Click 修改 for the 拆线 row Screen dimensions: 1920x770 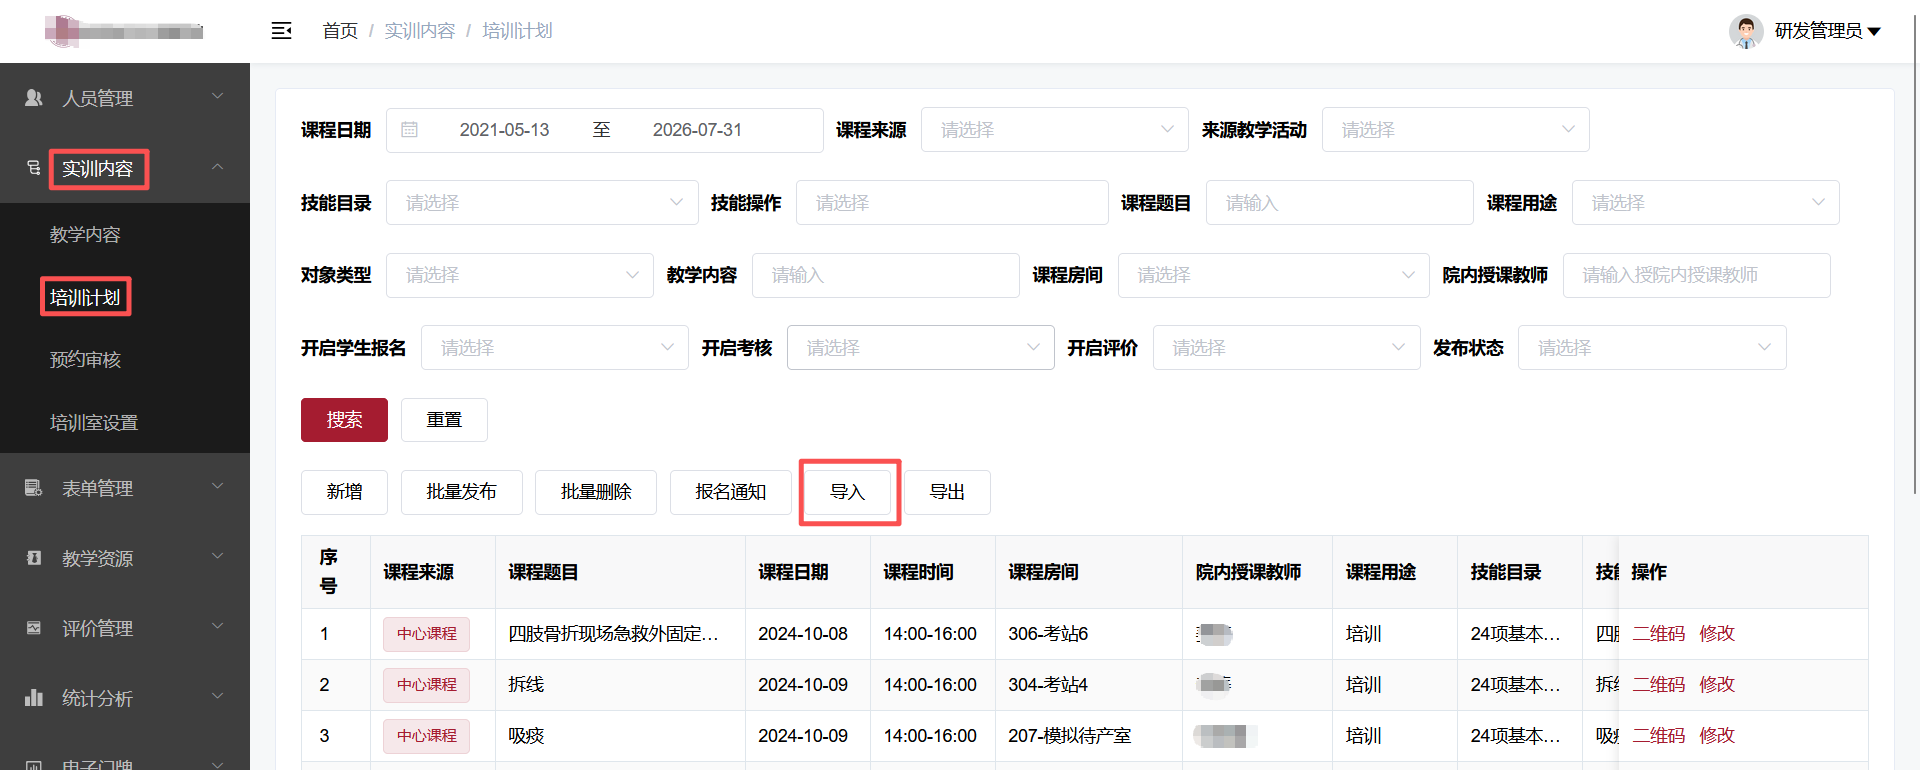(x=1717, y=685)
